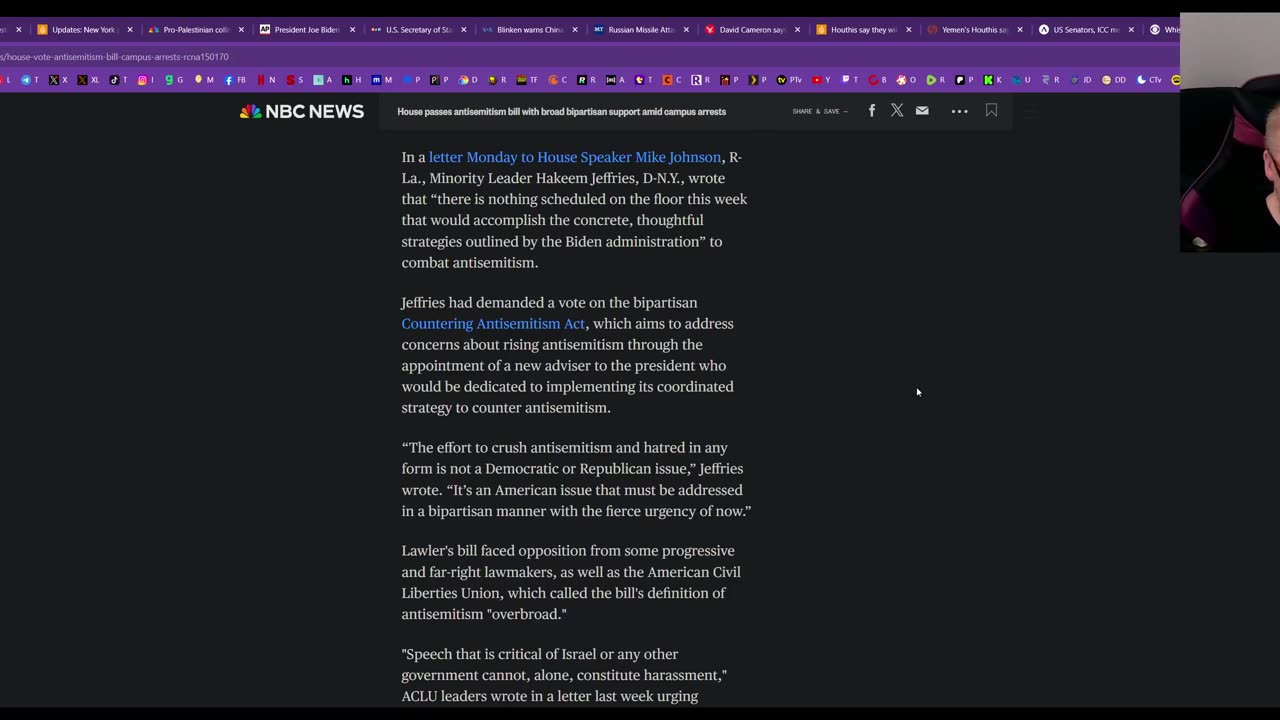
Task: Open the JD bookmark
Action: pos(1081,80)
